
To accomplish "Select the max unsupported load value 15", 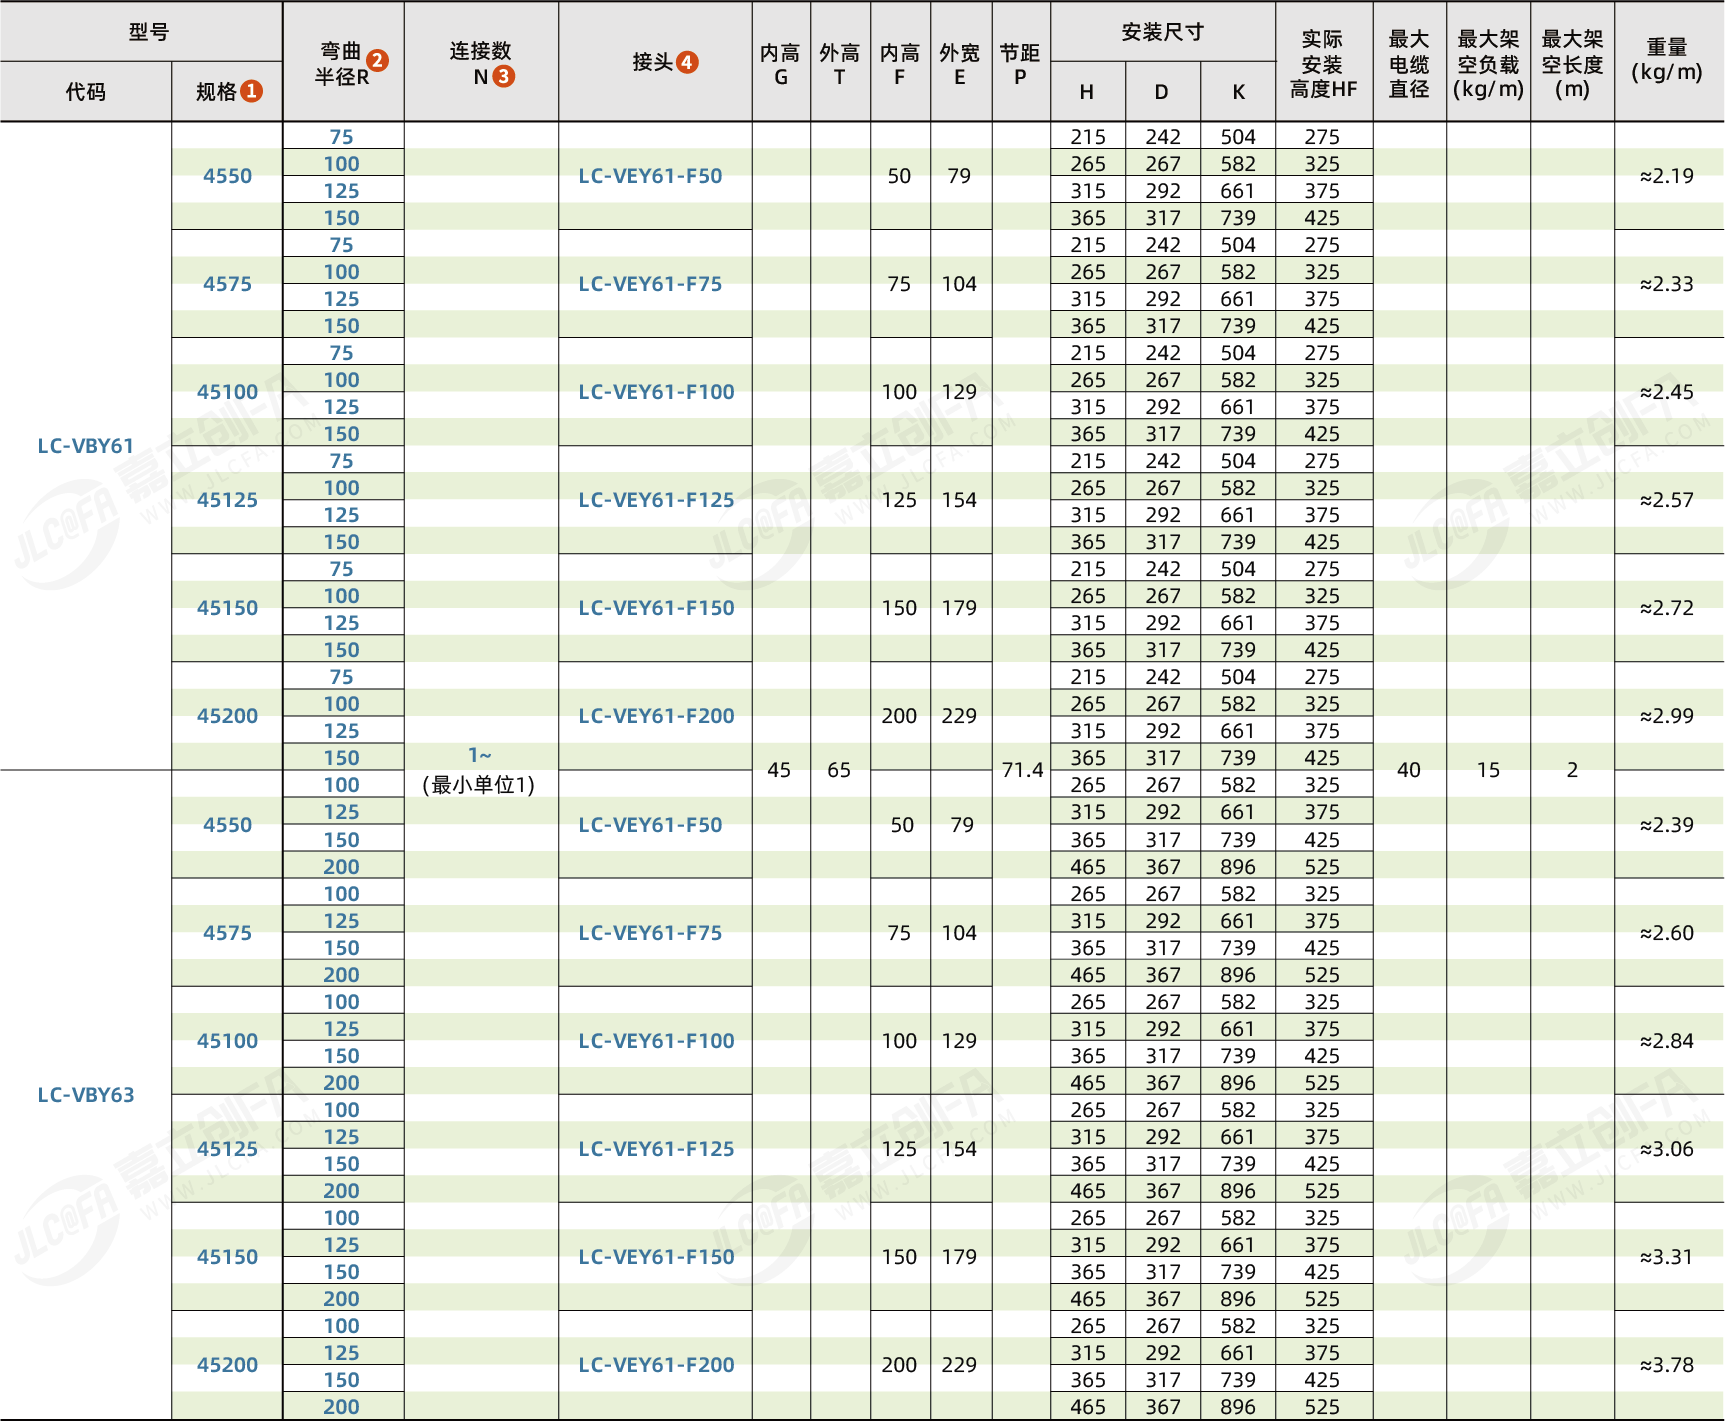I will pyautogui.click(x=1488, y=770).
